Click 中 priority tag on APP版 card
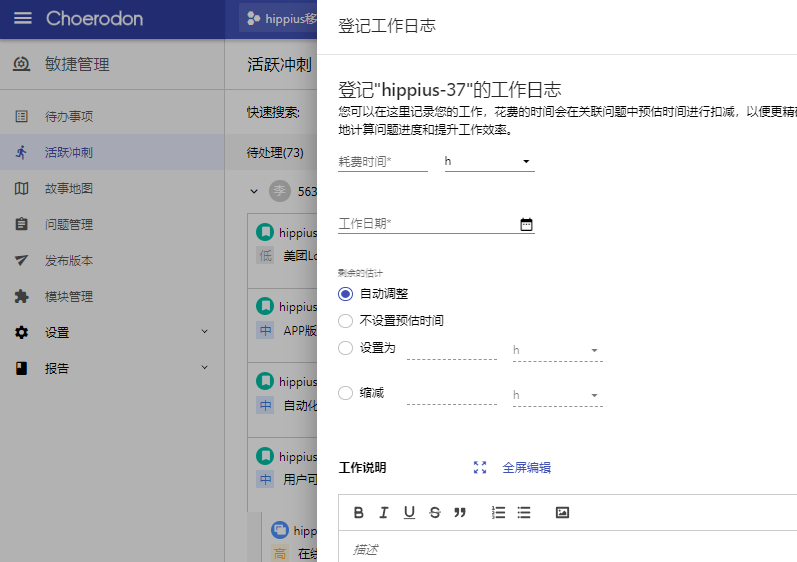This screenshot has width=797, height=562. [x=265, y=330]
